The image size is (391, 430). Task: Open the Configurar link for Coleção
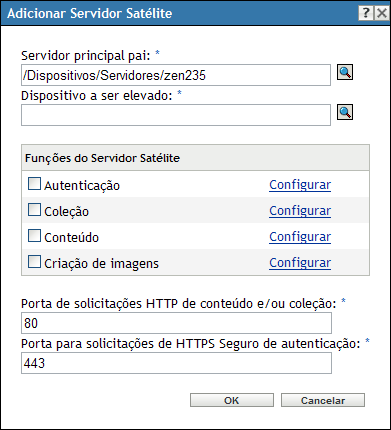coord(300,211)
